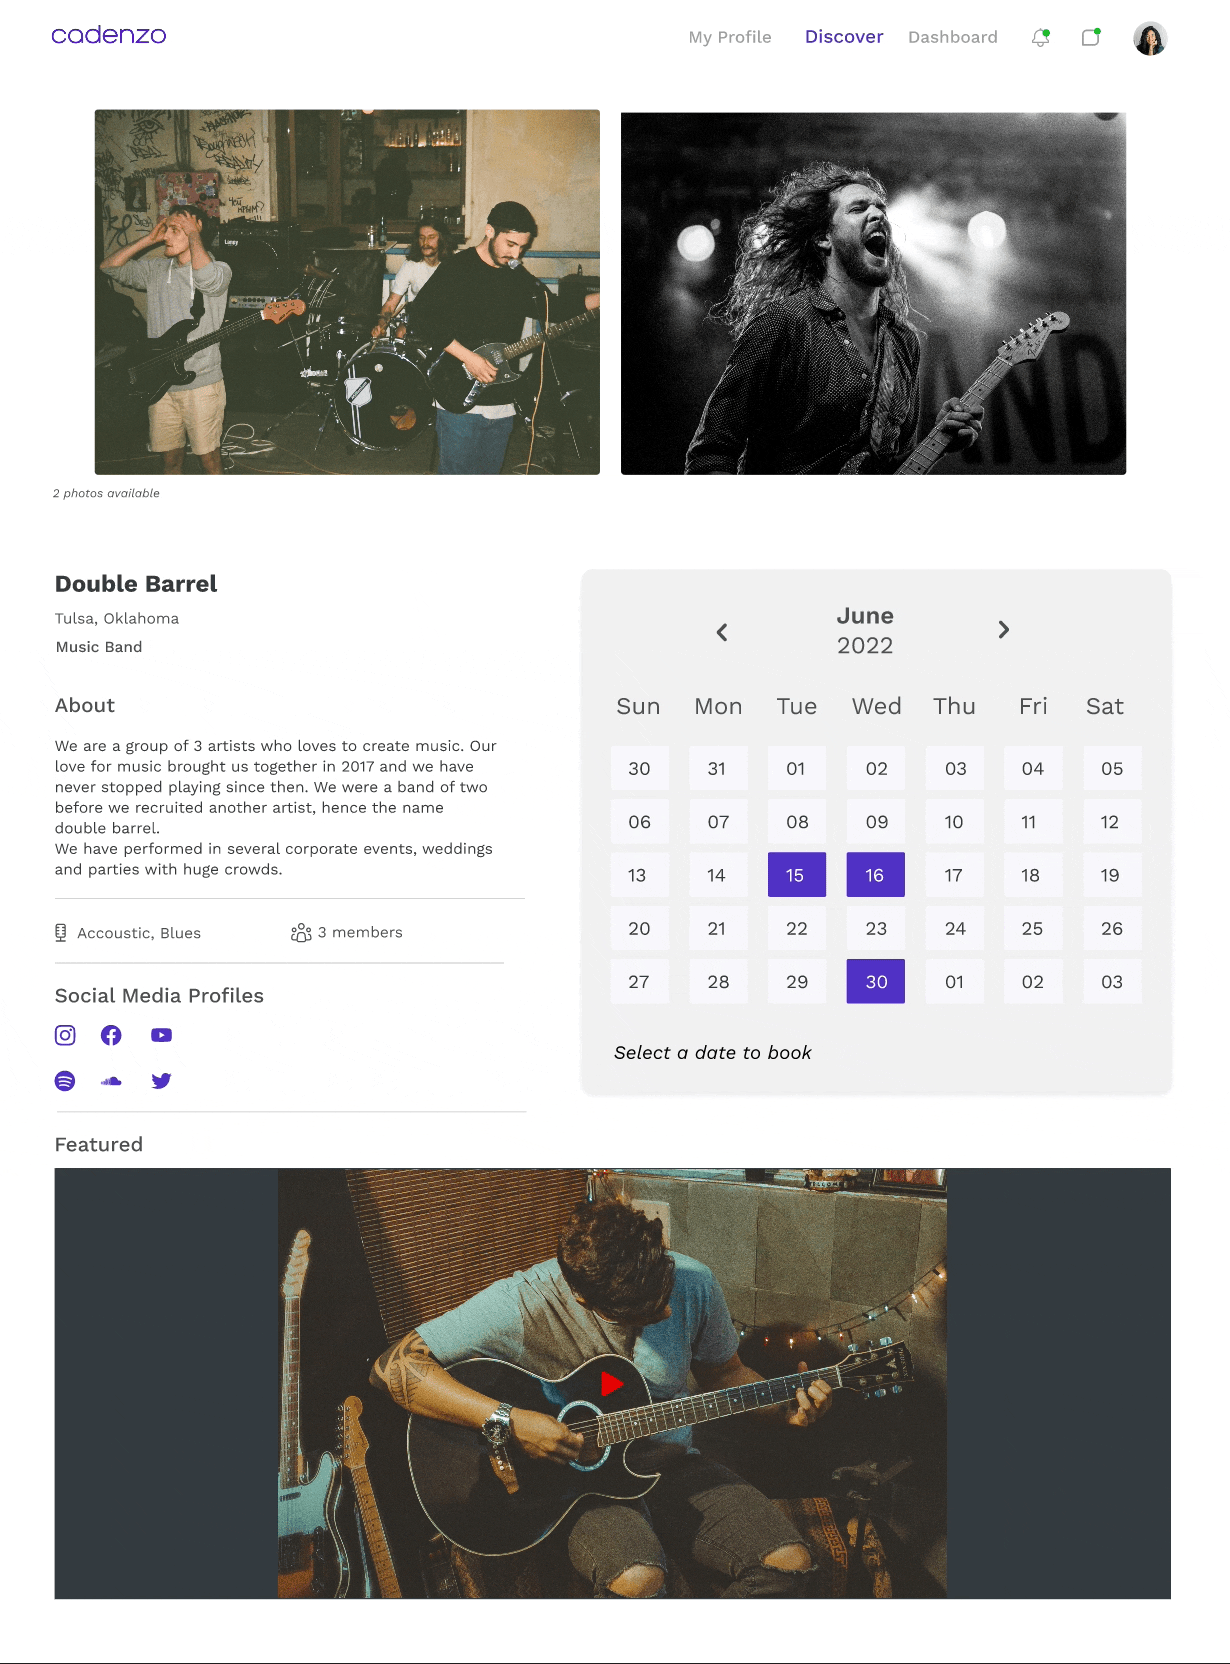This screenshot has height=1664, width=1230.
Task: Open the SoundCloud profile icon
Action: pos(111,1081)
